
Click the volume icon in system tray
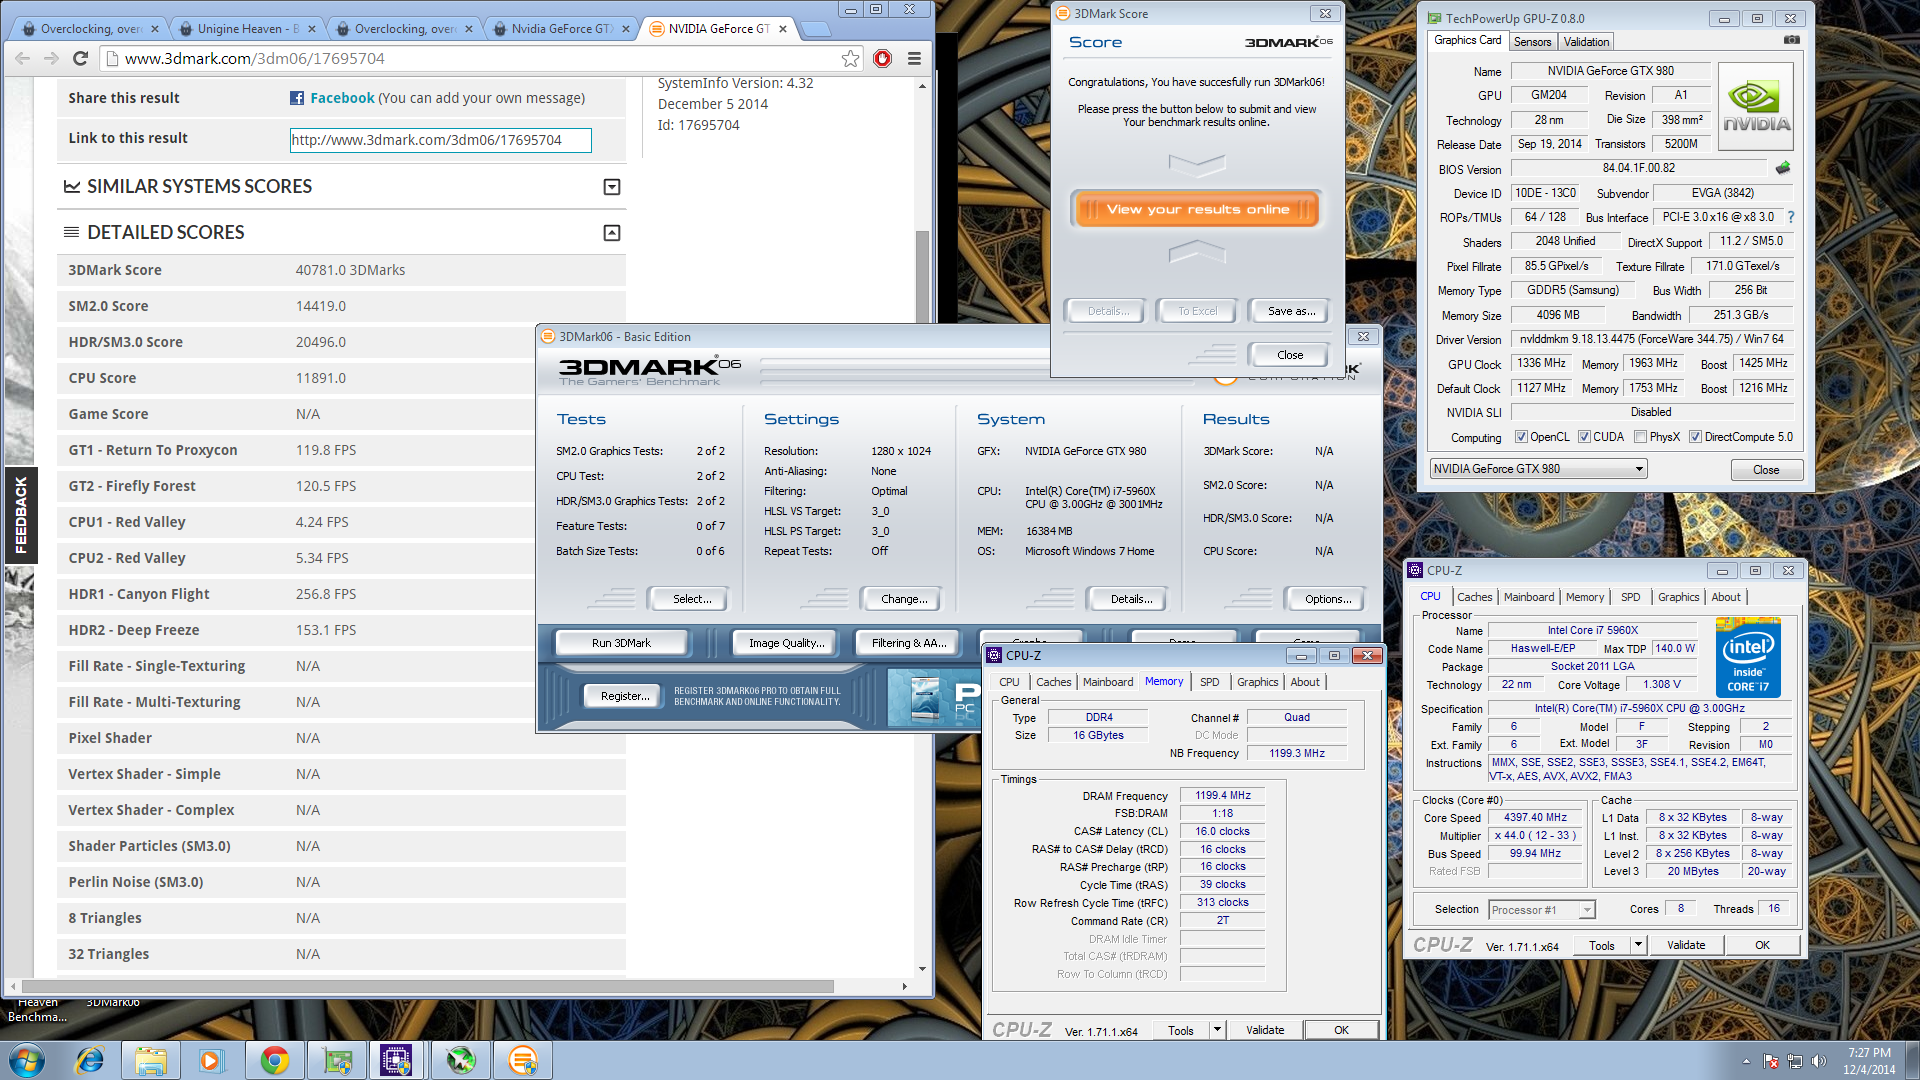1819,1061
